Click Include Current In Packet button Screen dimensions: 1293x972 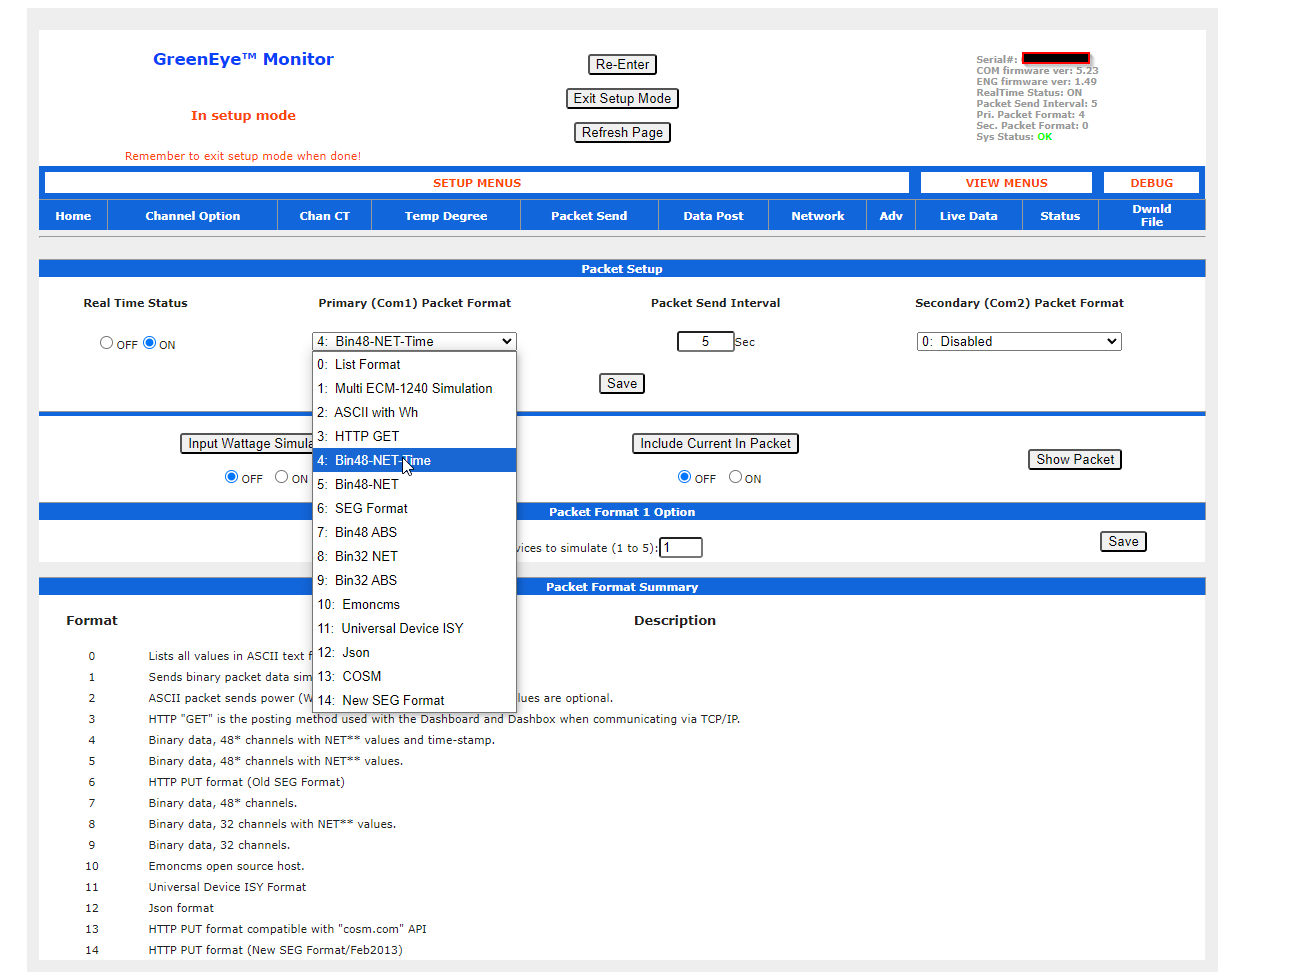[x=715, y=444]
